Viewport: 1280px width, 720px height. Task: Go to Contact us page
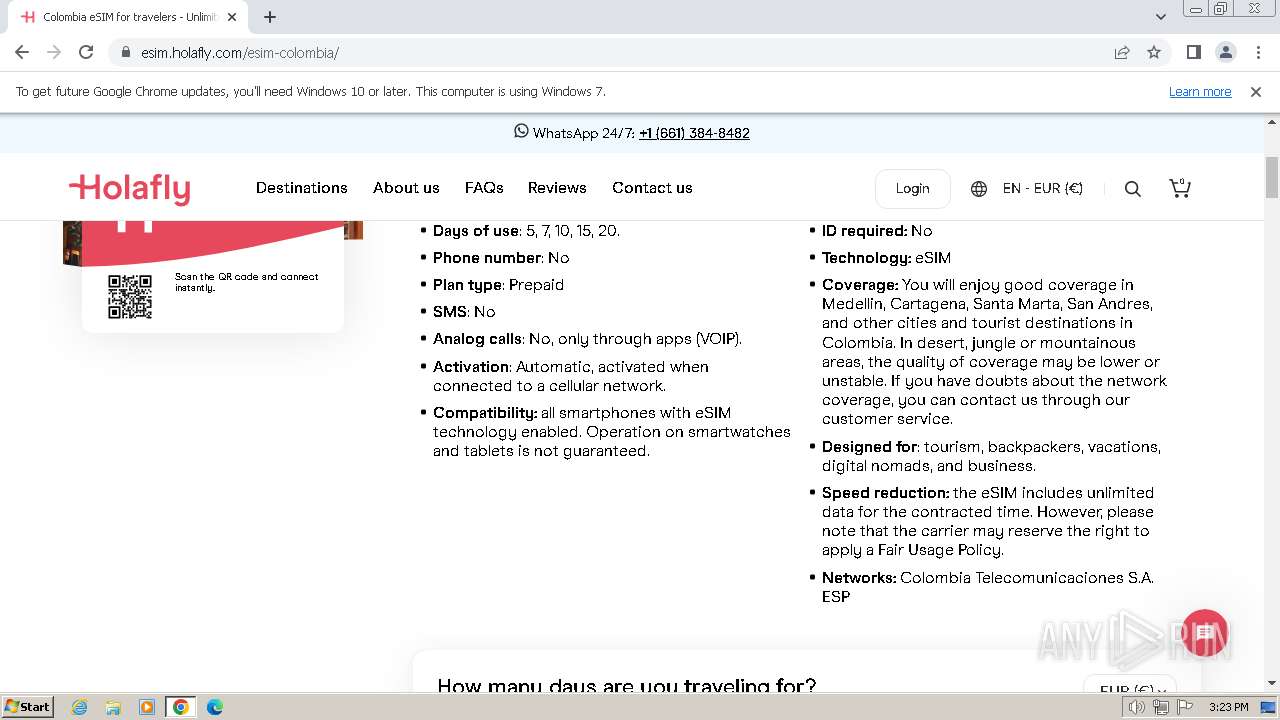652,188
